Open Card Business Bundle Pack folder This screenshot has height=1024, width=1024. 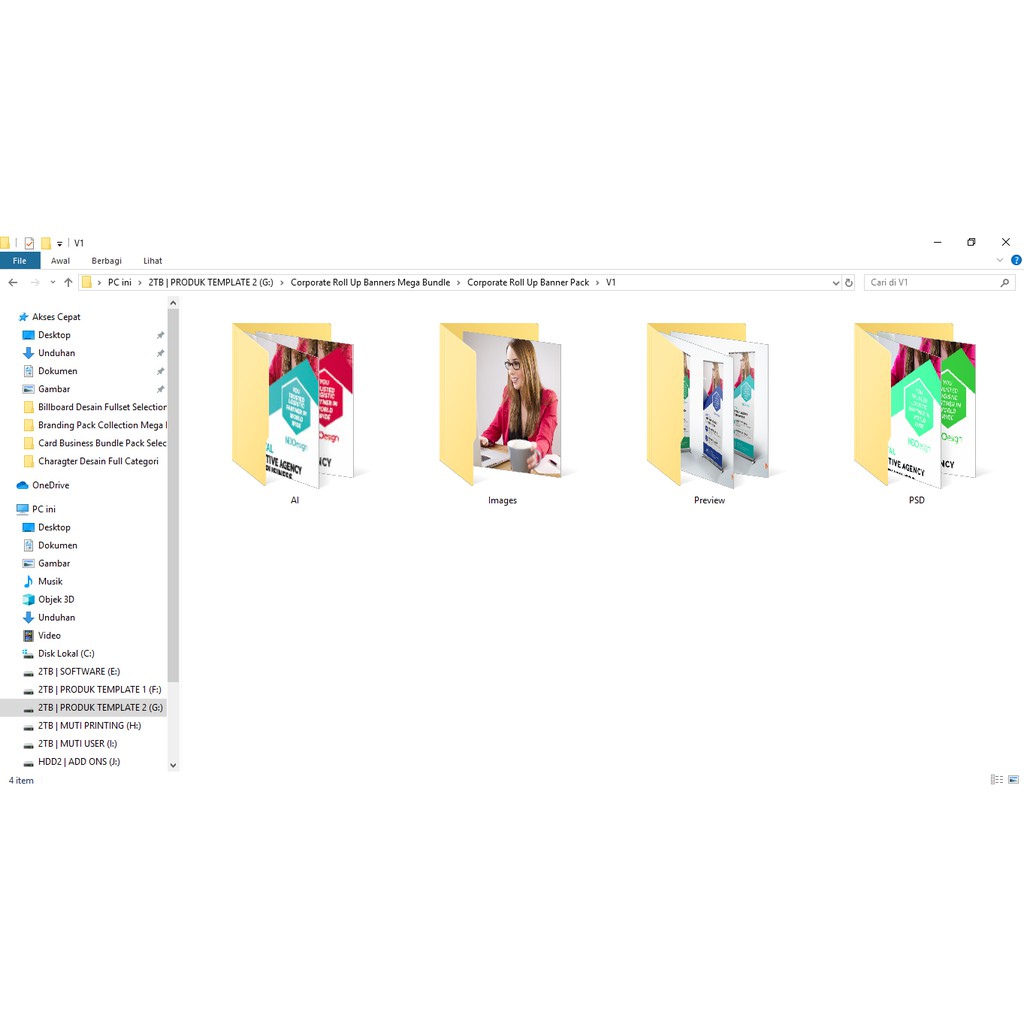[102, 443]
